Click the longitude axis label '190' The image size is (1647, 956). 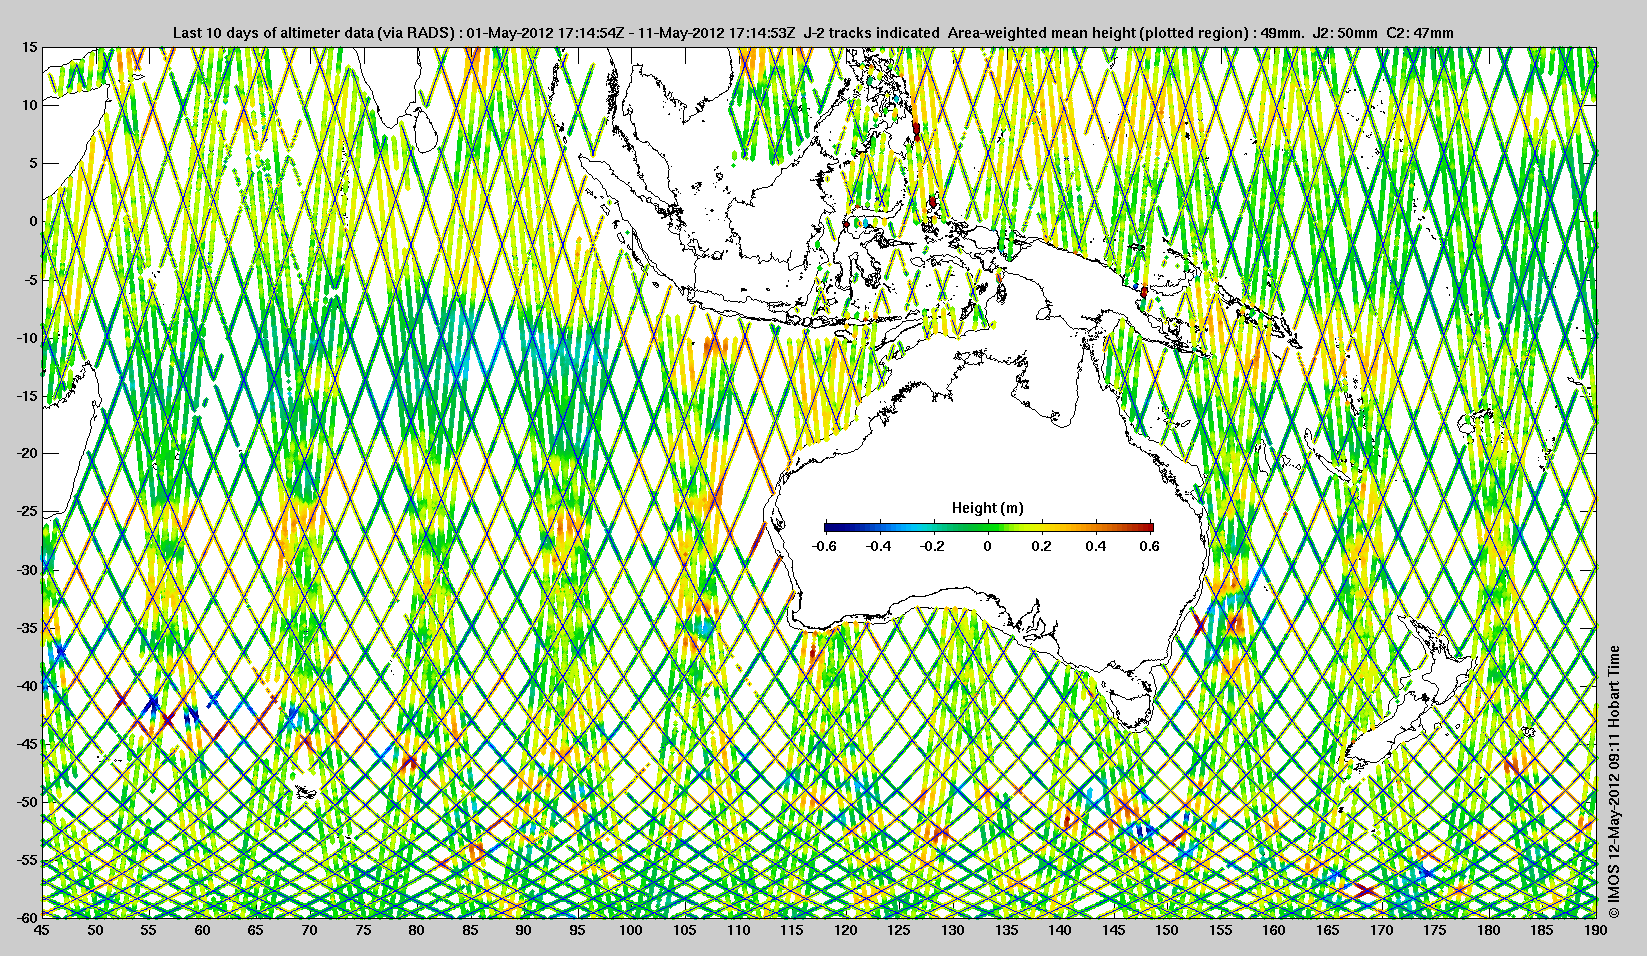pos(1595,930)
